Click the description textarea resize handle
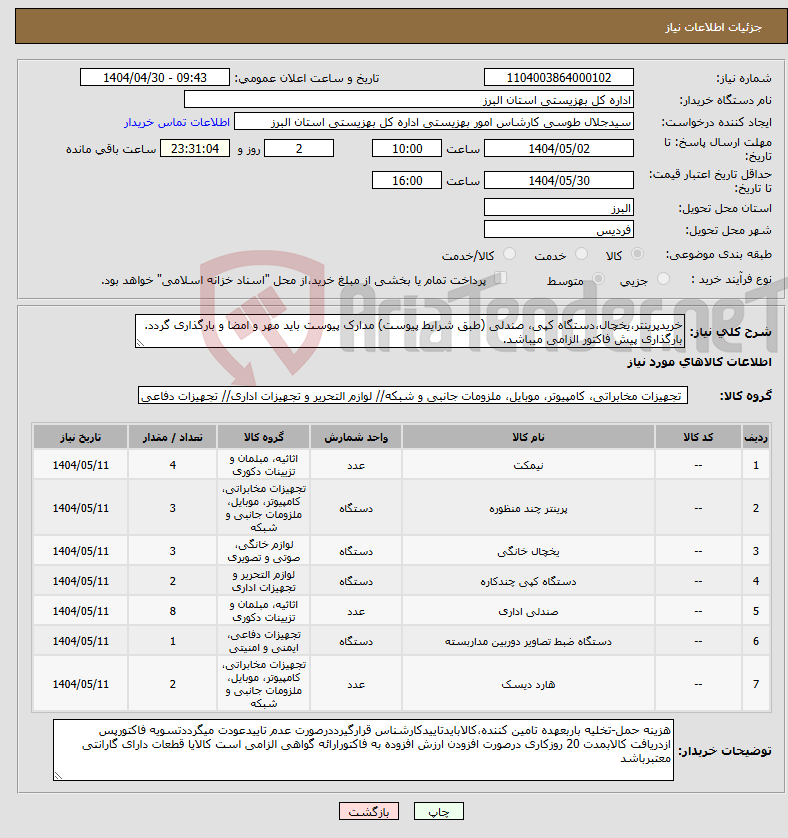The height and width of the screenshot is (838, 788). [x=140, y=343]
